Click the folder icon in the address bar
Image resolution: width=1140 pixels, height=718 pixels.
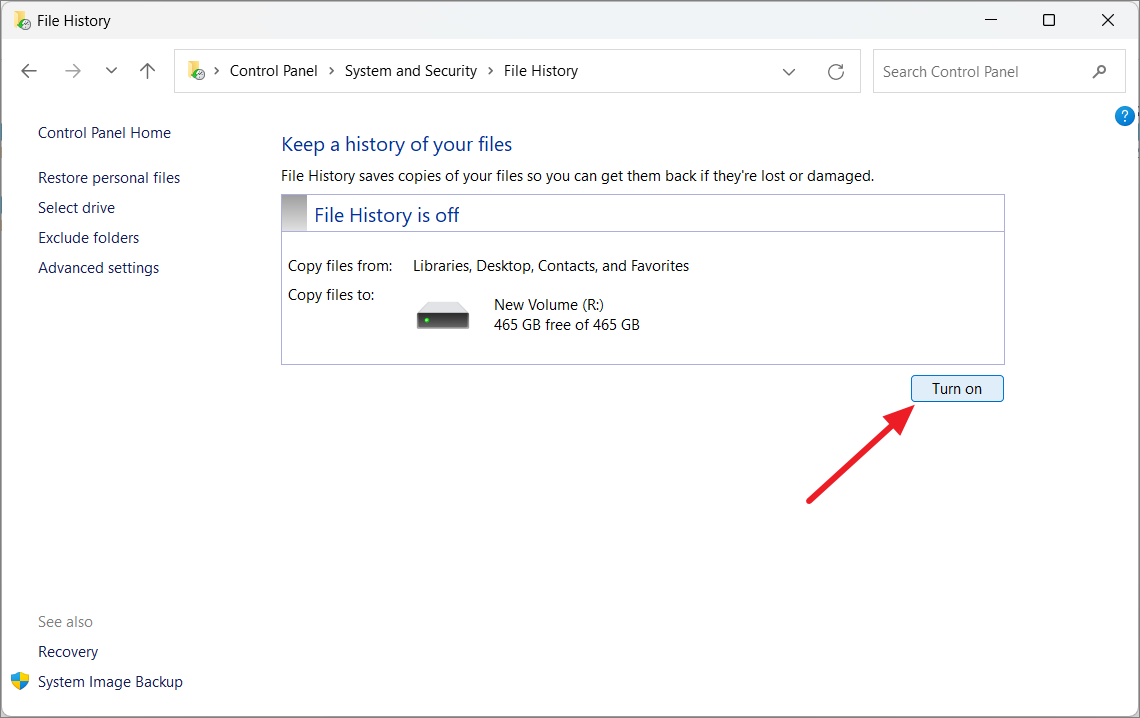coord(197,70)
